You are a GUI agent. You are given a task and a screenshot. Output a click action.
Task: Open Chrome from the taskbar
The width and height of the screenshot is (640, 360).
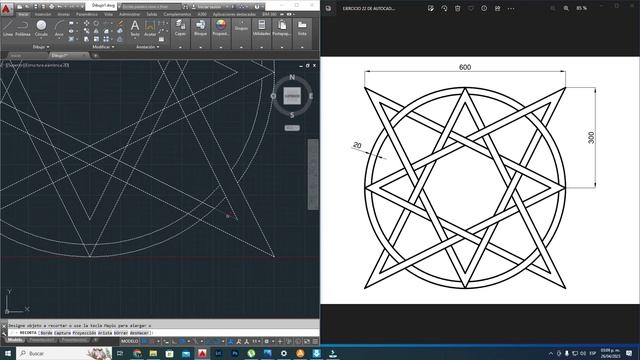click(137, 353)
